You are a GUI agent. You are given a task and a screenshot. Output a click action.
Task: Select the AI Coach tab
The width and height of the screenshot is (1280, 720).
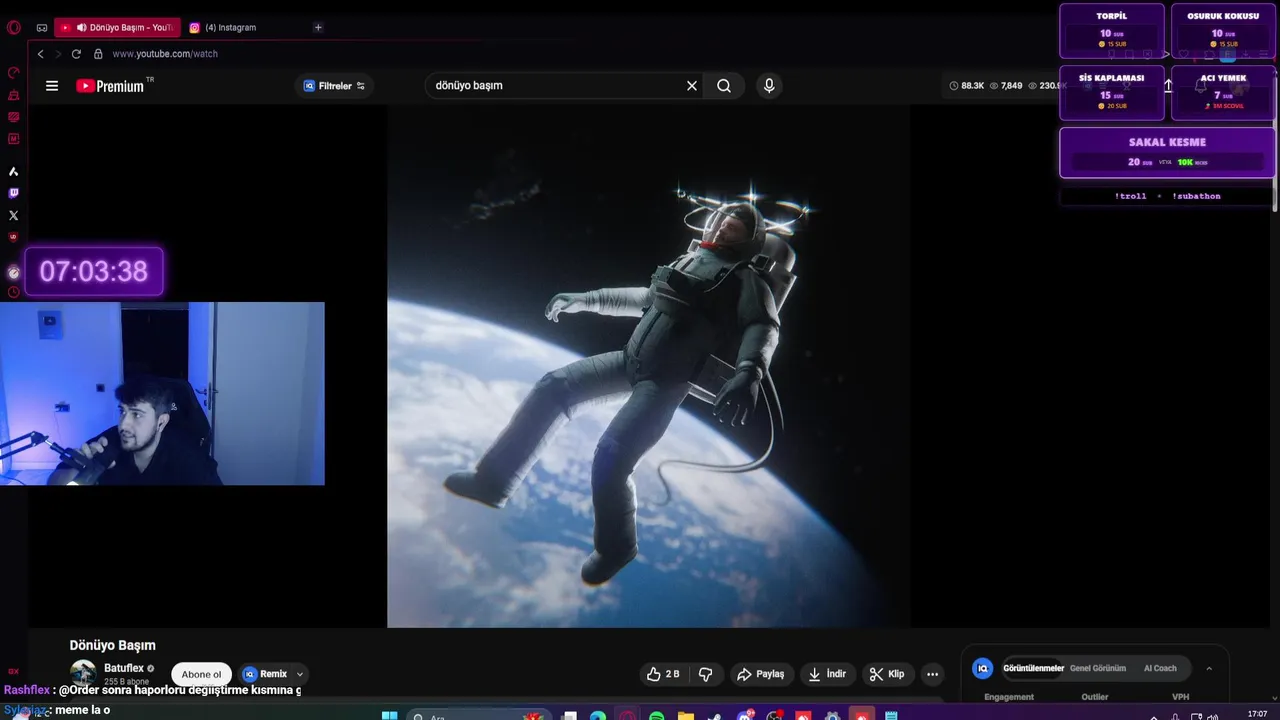click(1160, 668)
